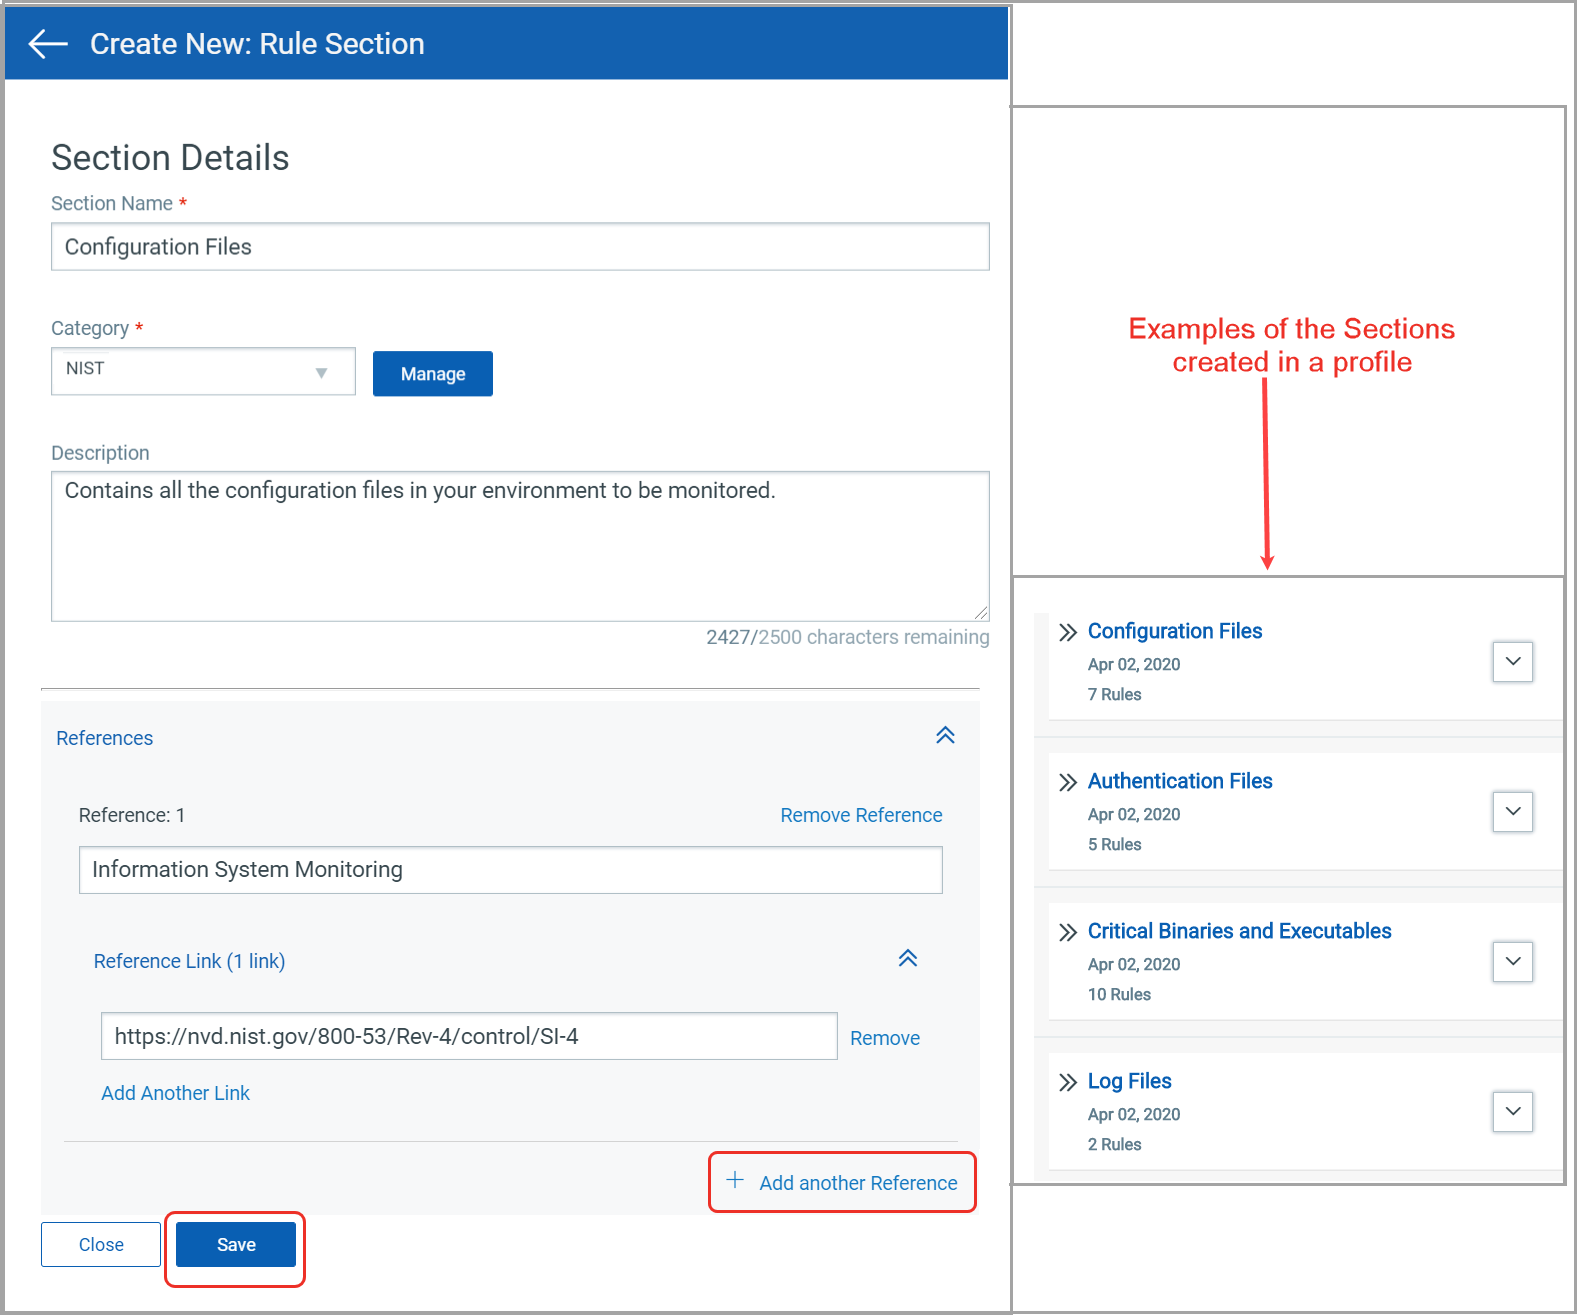
Task: Save the rule section
Action: (x=236, y=1244)
